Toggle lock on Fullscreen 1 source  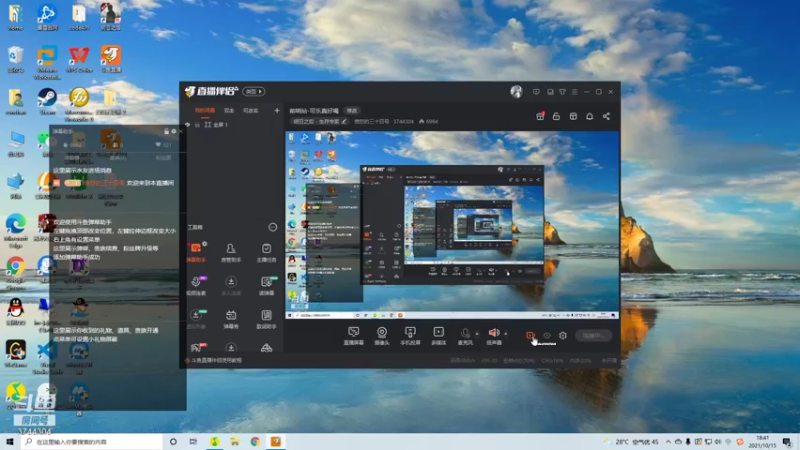pos(197,124)
